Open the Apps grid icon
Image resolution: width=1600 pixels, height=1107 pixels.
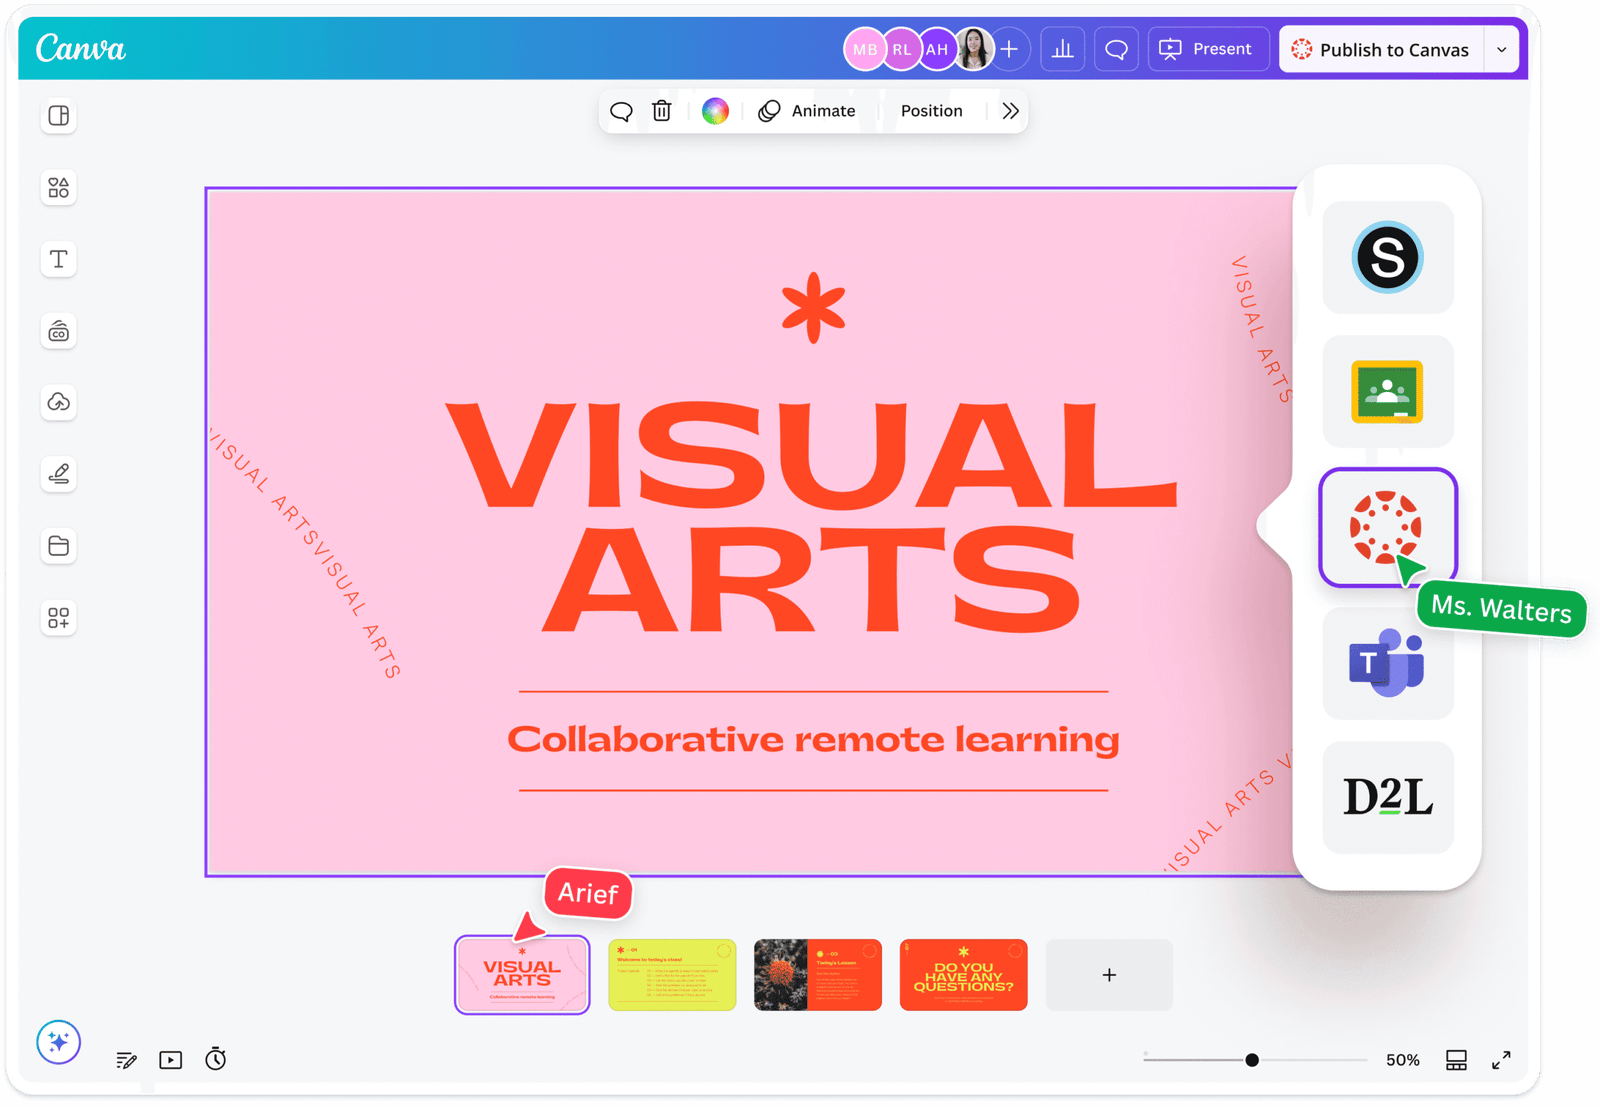59,618
